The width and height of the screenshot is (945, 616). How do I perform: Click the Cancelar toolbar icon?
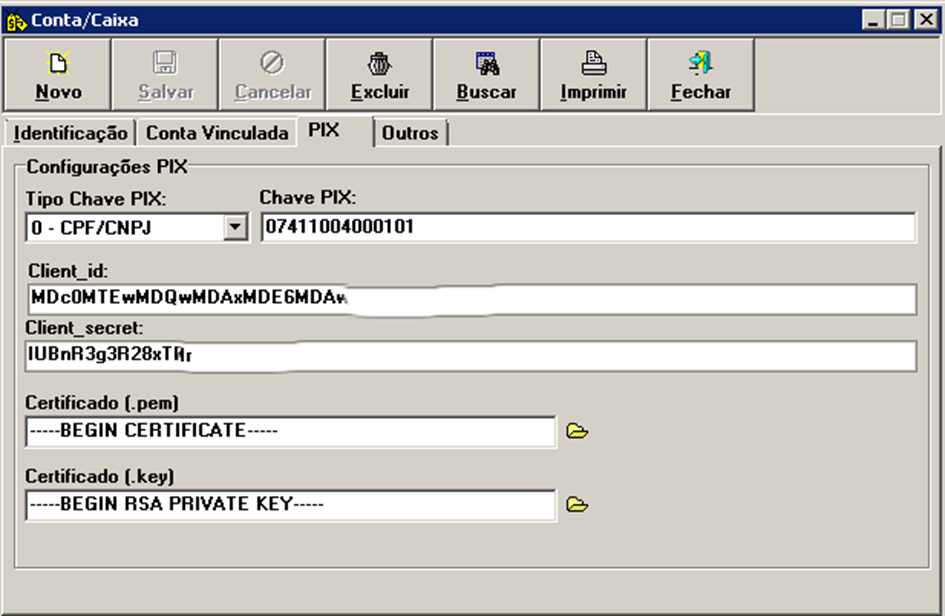[272, 64]
